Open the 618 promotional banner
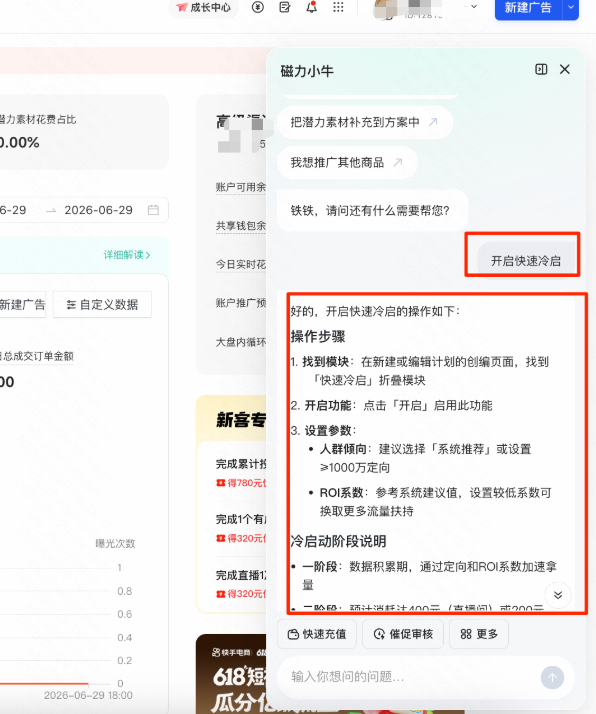The image size is (596, 714). (x=231, y=674)
